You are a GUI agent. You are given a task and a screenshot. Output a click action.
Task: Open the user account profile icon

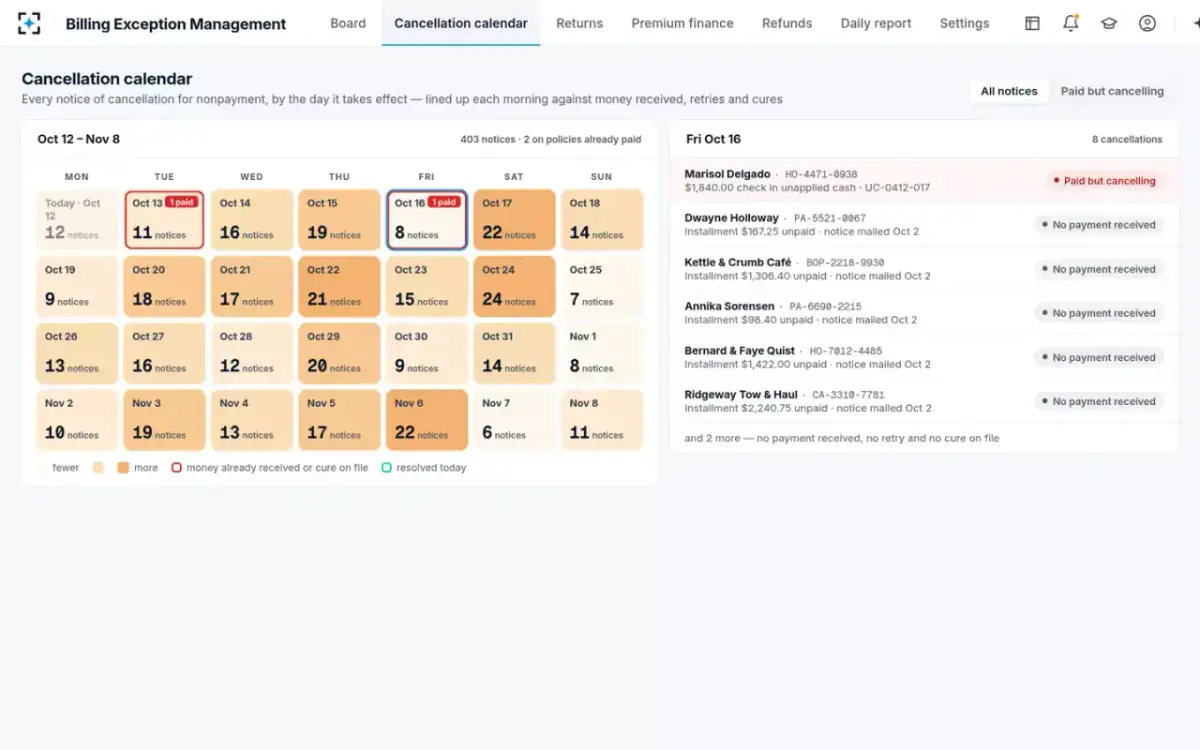click(1147, 23)
